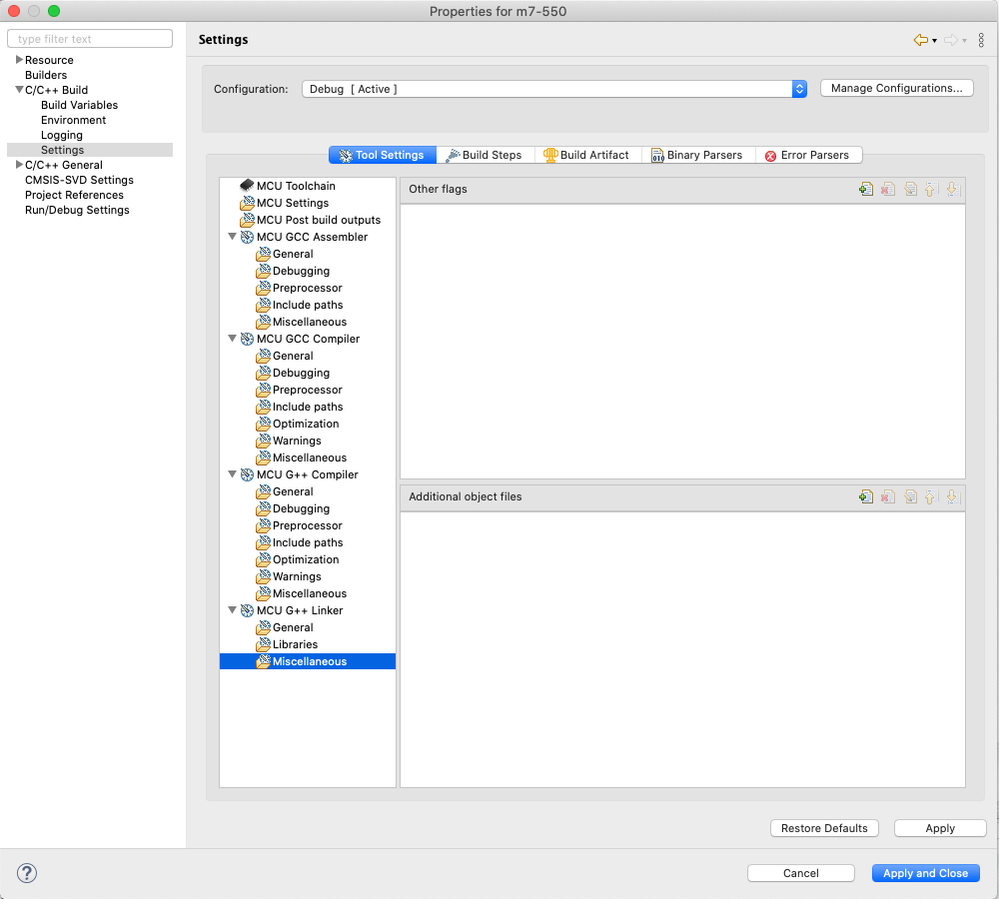The image size is (999, 899).
Task: Cancel the properties dialog
Action: (x=800, y=873)
